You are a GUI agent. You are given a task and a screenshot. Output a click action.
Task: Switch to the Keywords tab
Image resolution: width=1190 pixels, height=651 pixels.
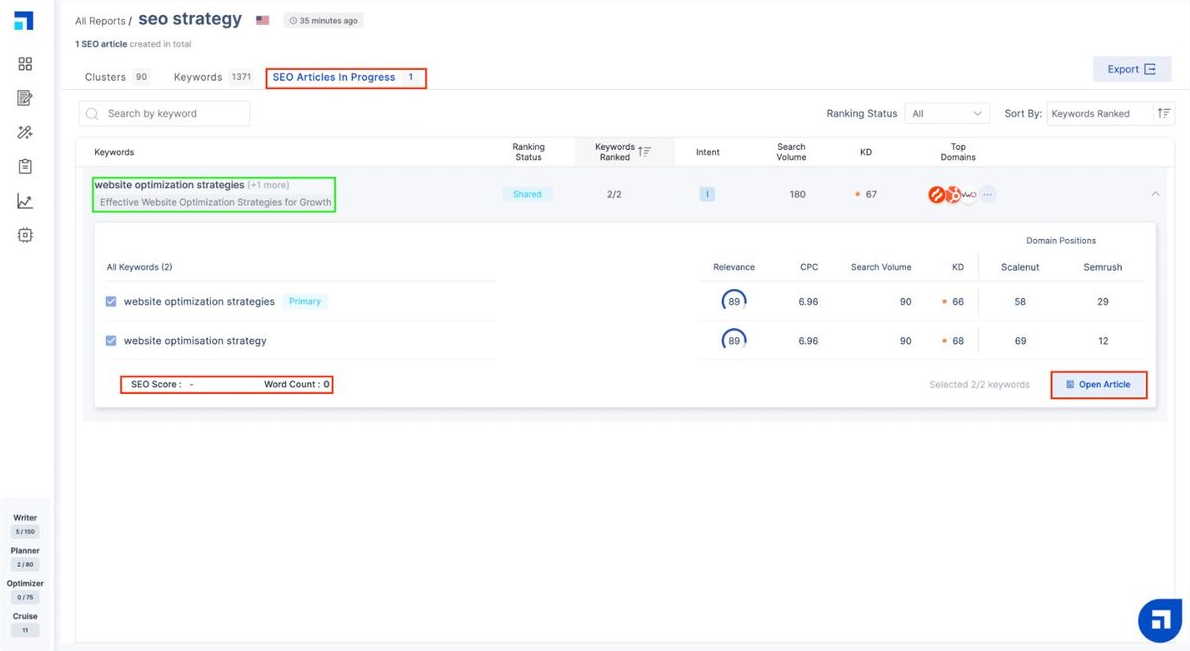click(x=212, y=77)
